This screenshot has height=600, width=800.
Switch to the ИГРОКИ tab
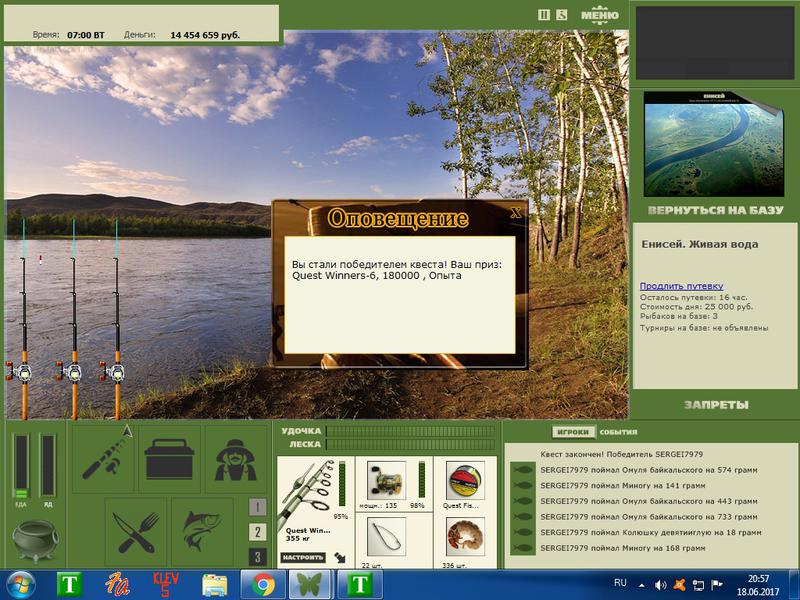point(573,432)
